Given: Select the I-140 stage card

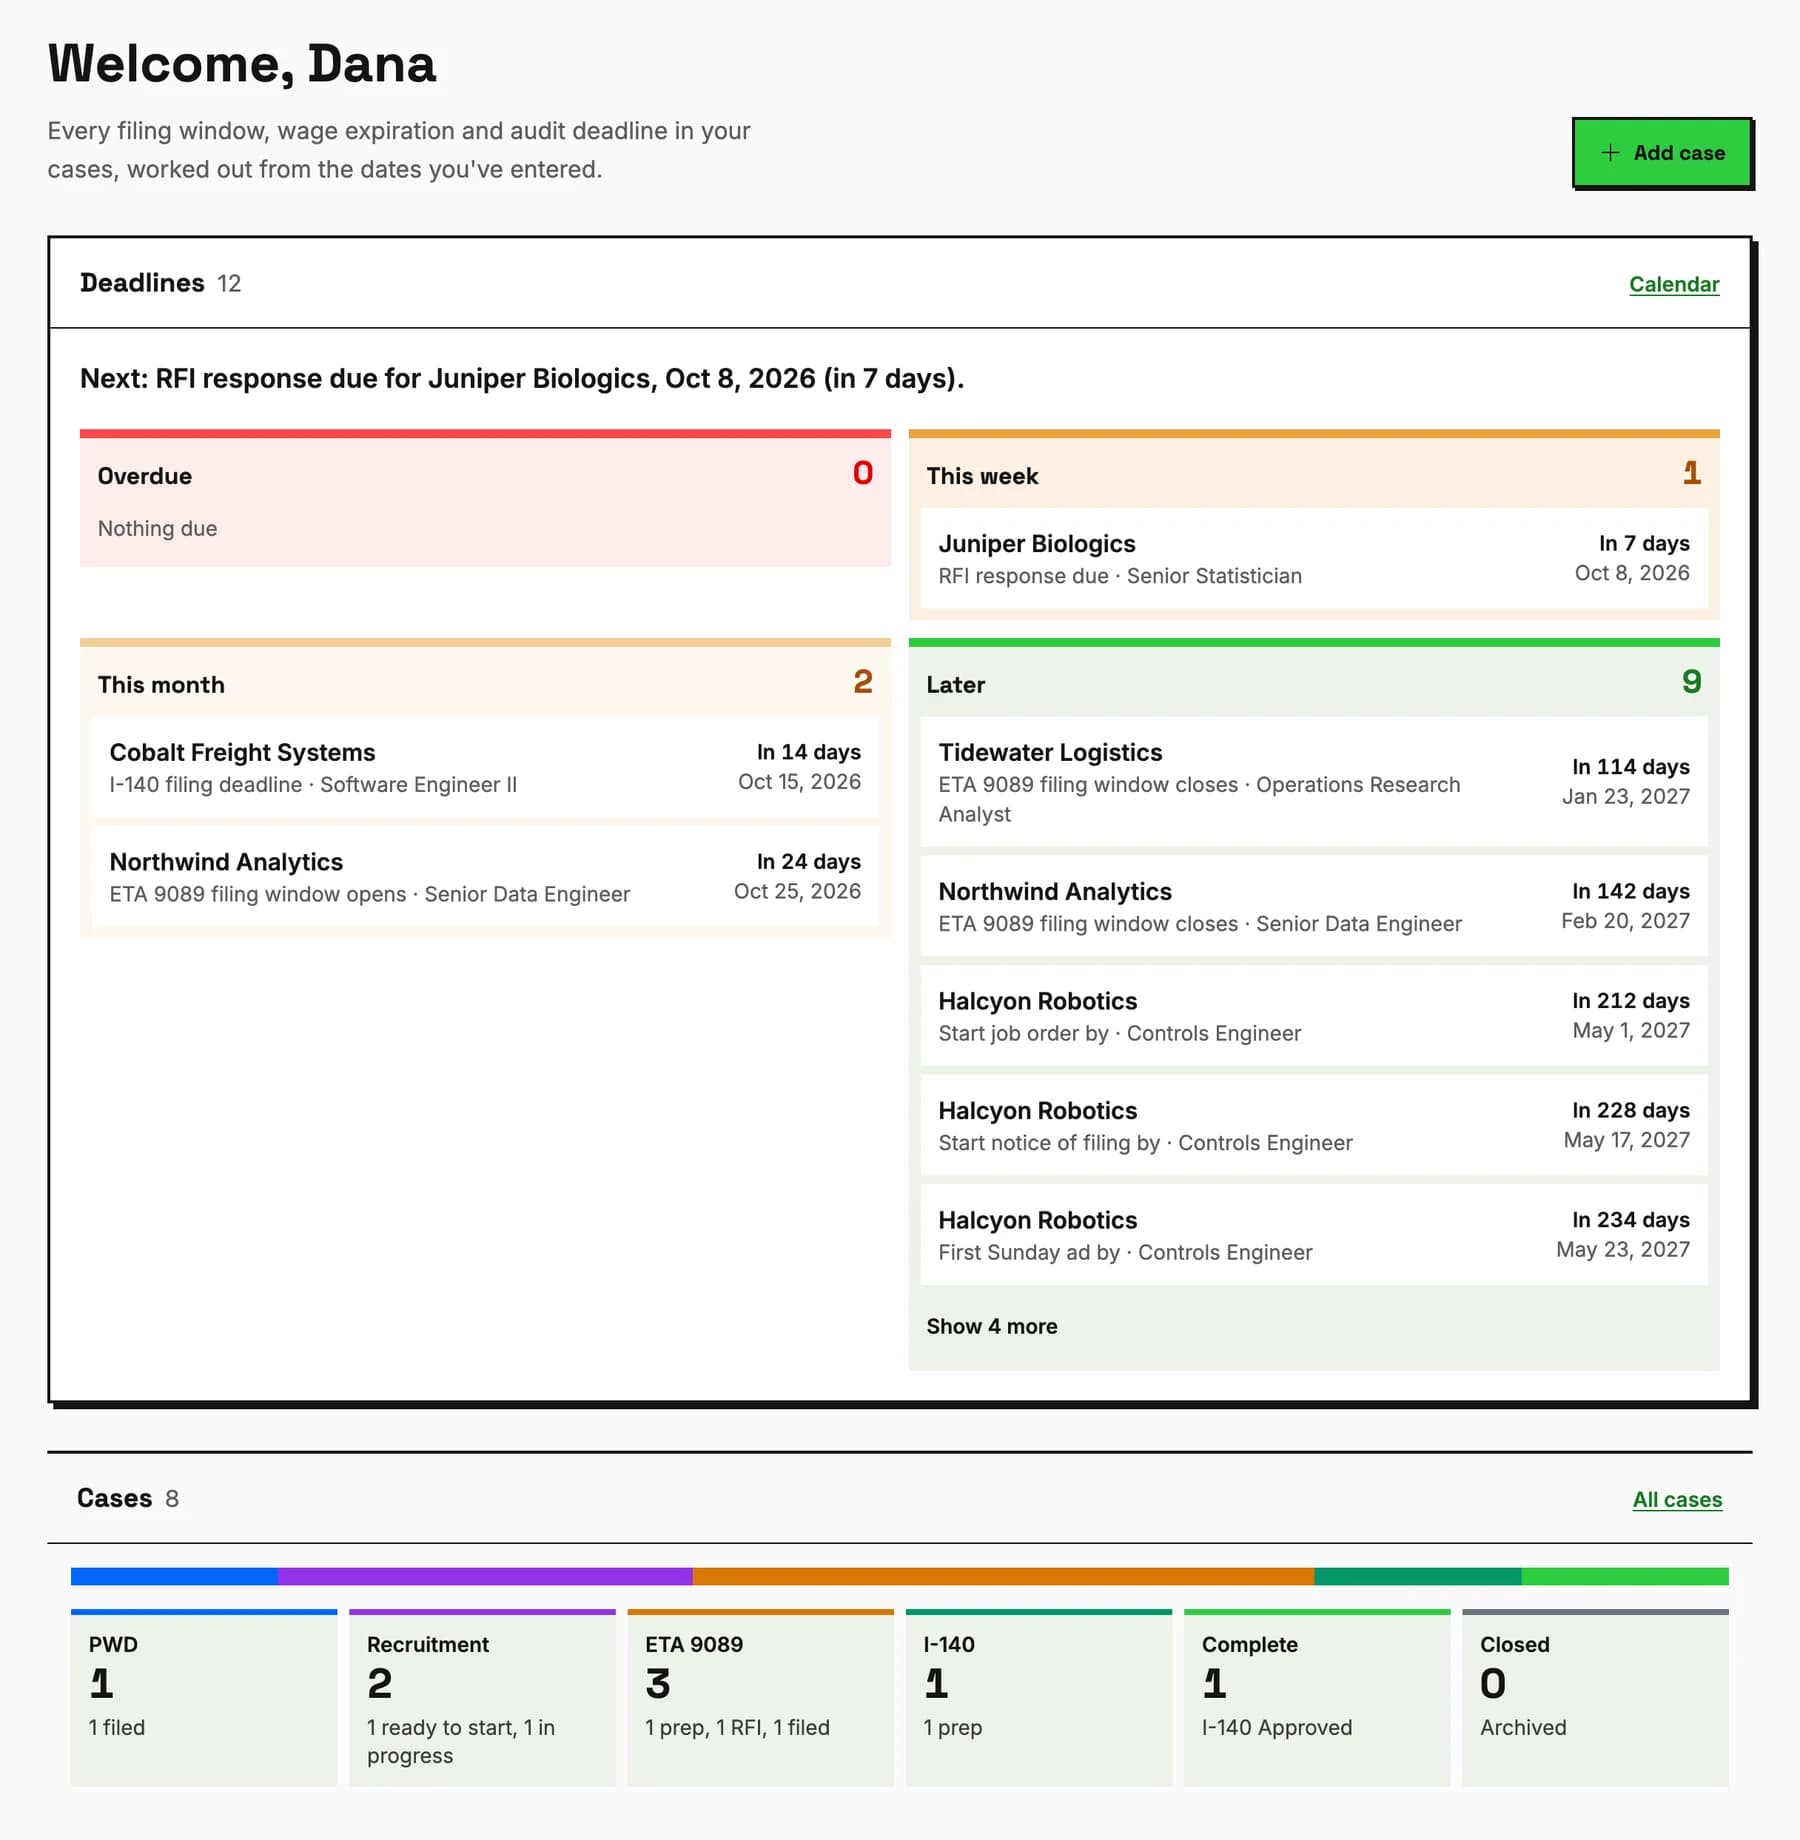Looking at the screenshot, I should [1038, 1697].
